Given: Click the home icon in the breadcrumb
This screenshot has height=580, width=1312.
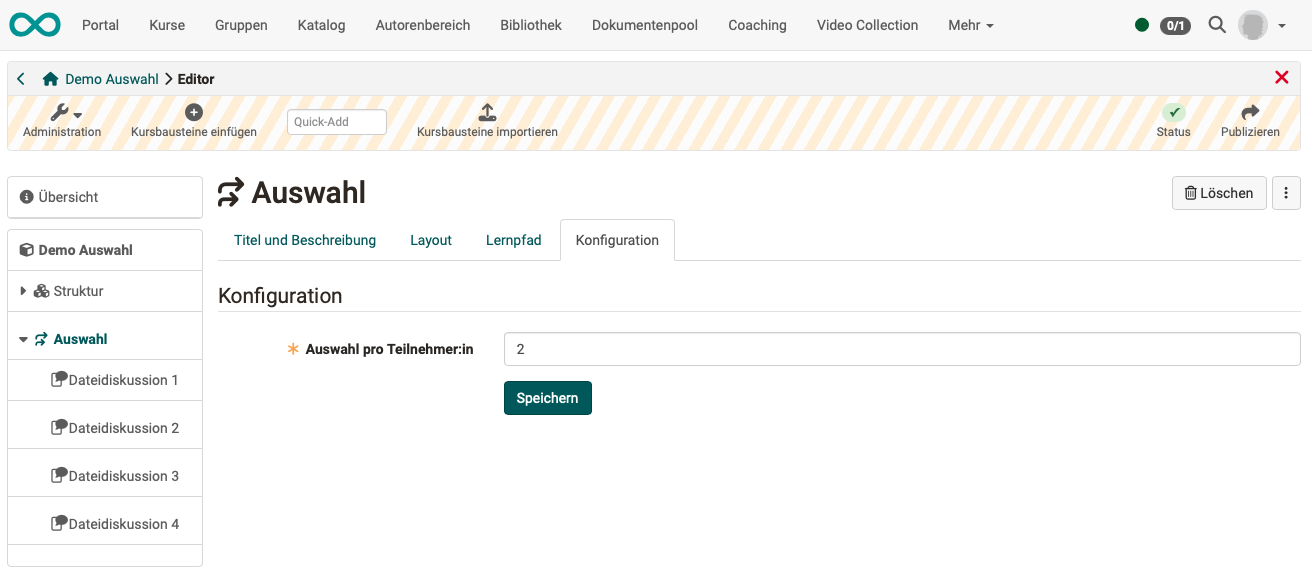Looking at the screenshot, I should tap(49, 78).
